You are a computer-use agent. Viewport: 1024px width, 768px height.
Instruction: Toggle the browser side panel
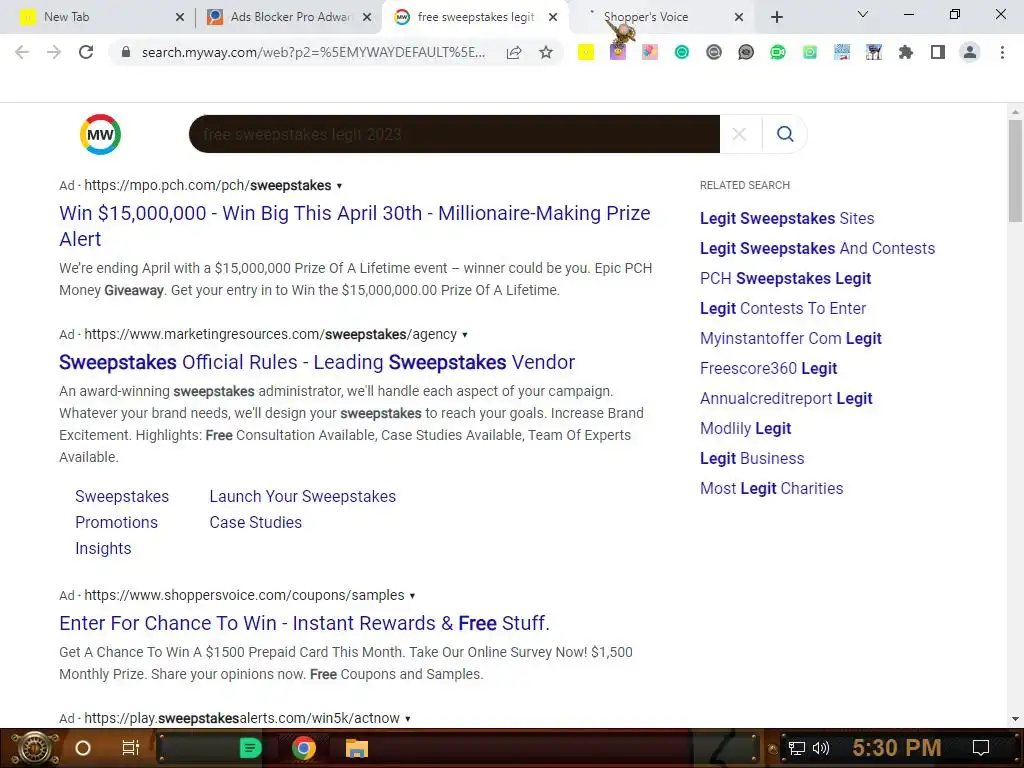tap(938, 52)
